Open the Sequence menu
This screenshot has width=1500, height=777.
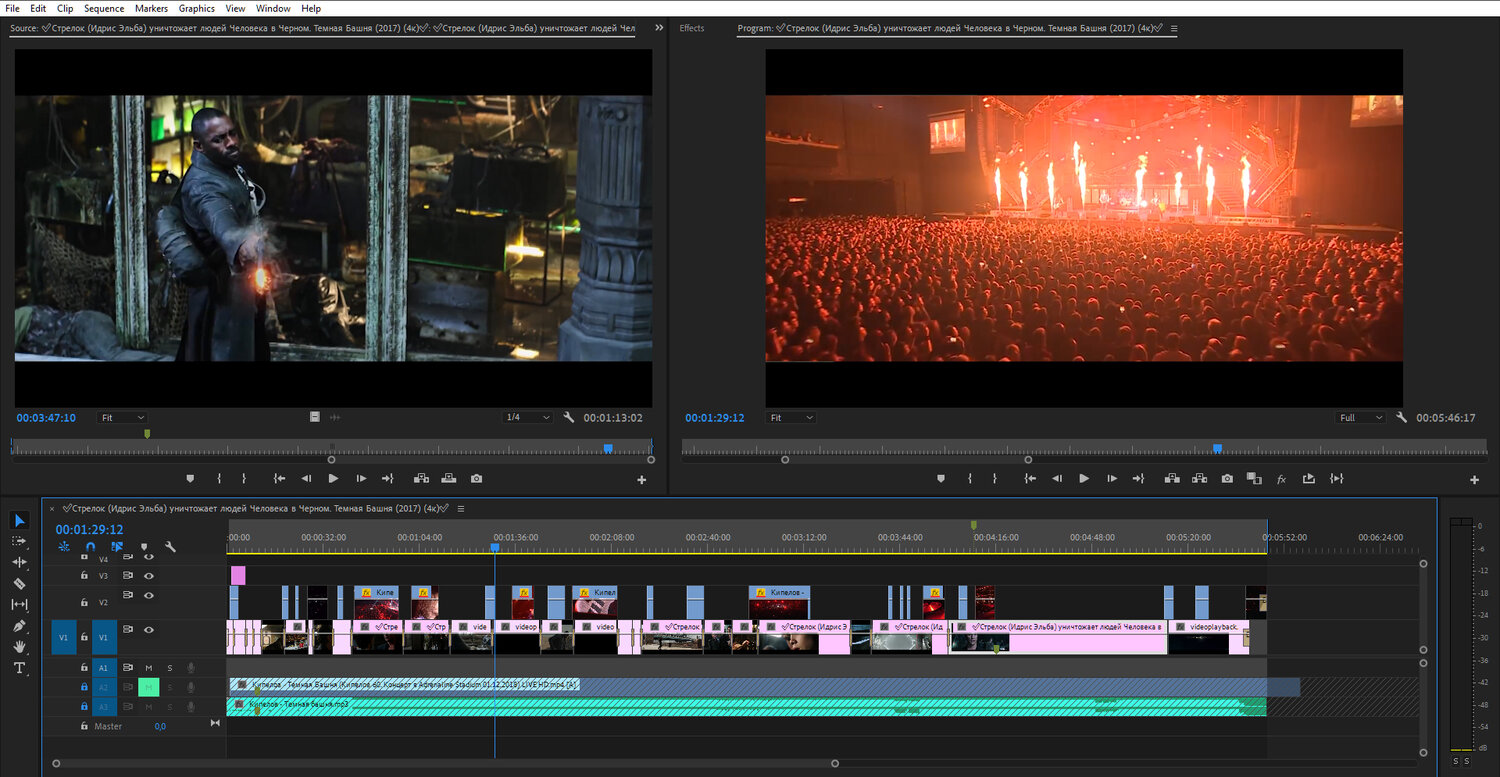(x=104, y=8)
